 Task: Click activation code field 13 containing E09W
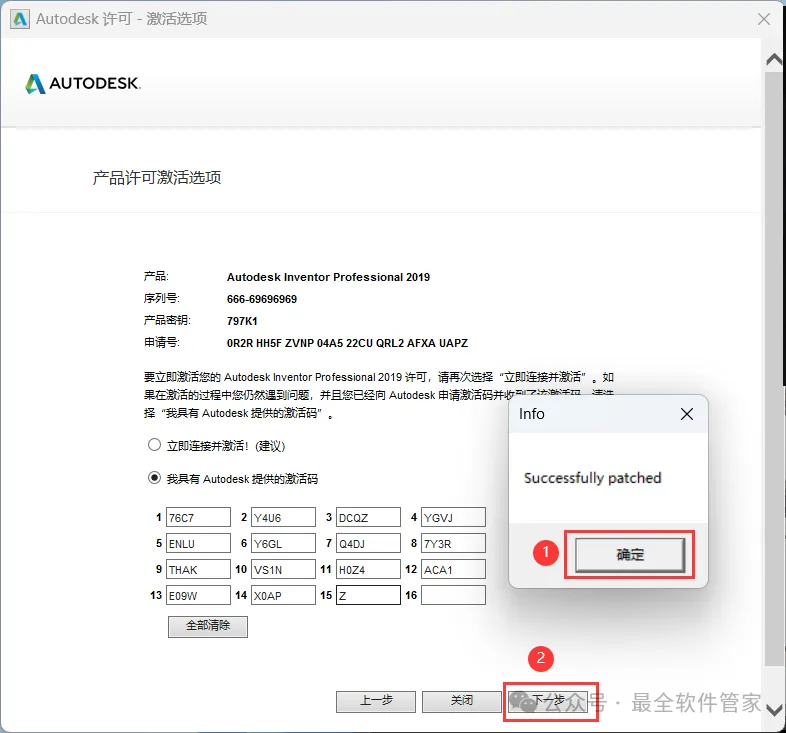coord(199,596)
